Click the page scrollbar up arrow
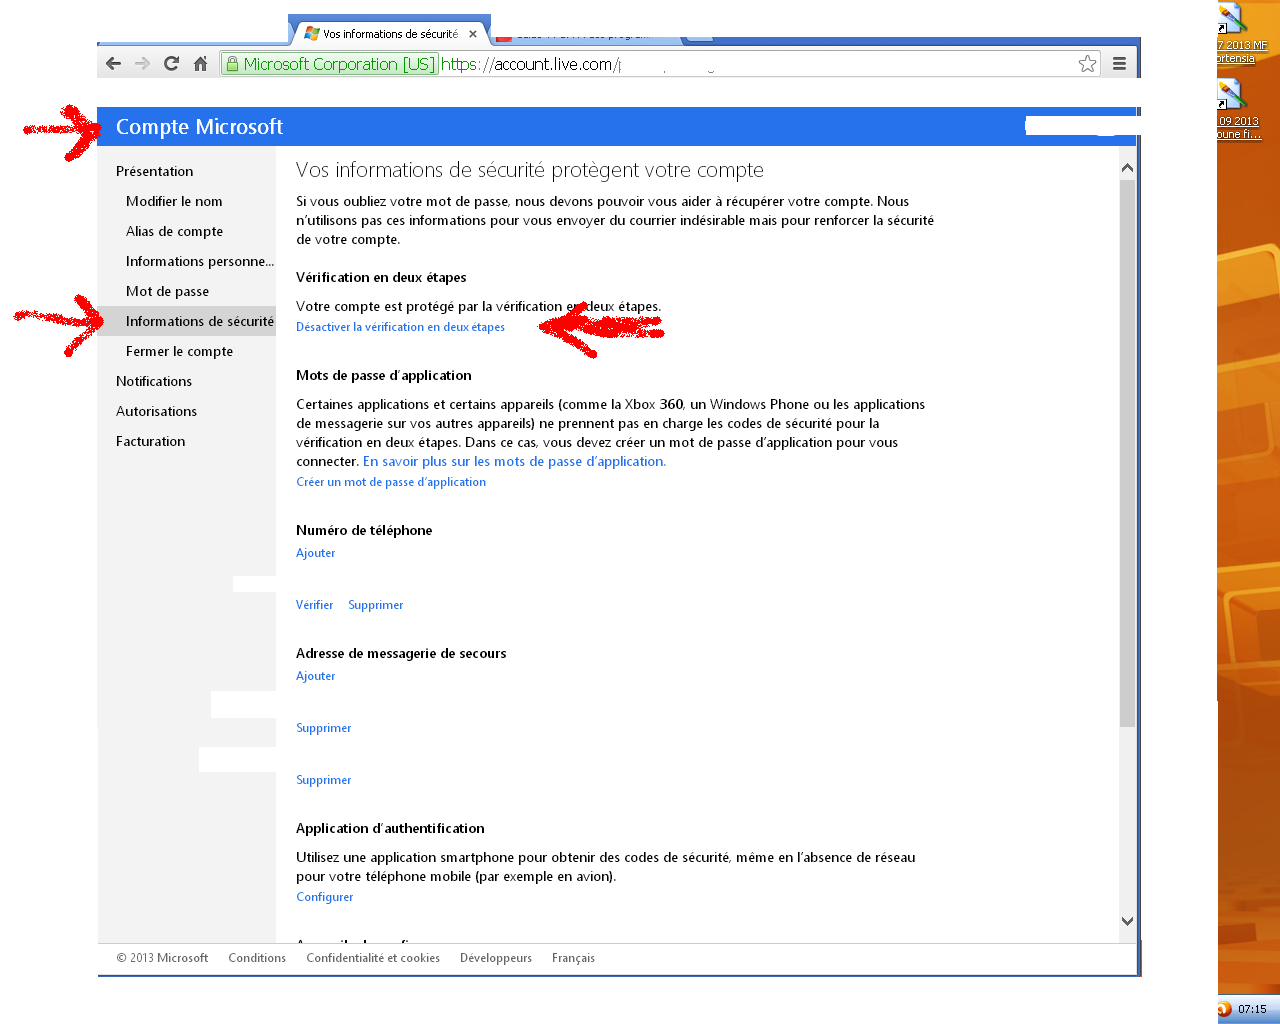Image resolution: width=1280 pixels, height=1024 pixels. [x=1127, y=168]
